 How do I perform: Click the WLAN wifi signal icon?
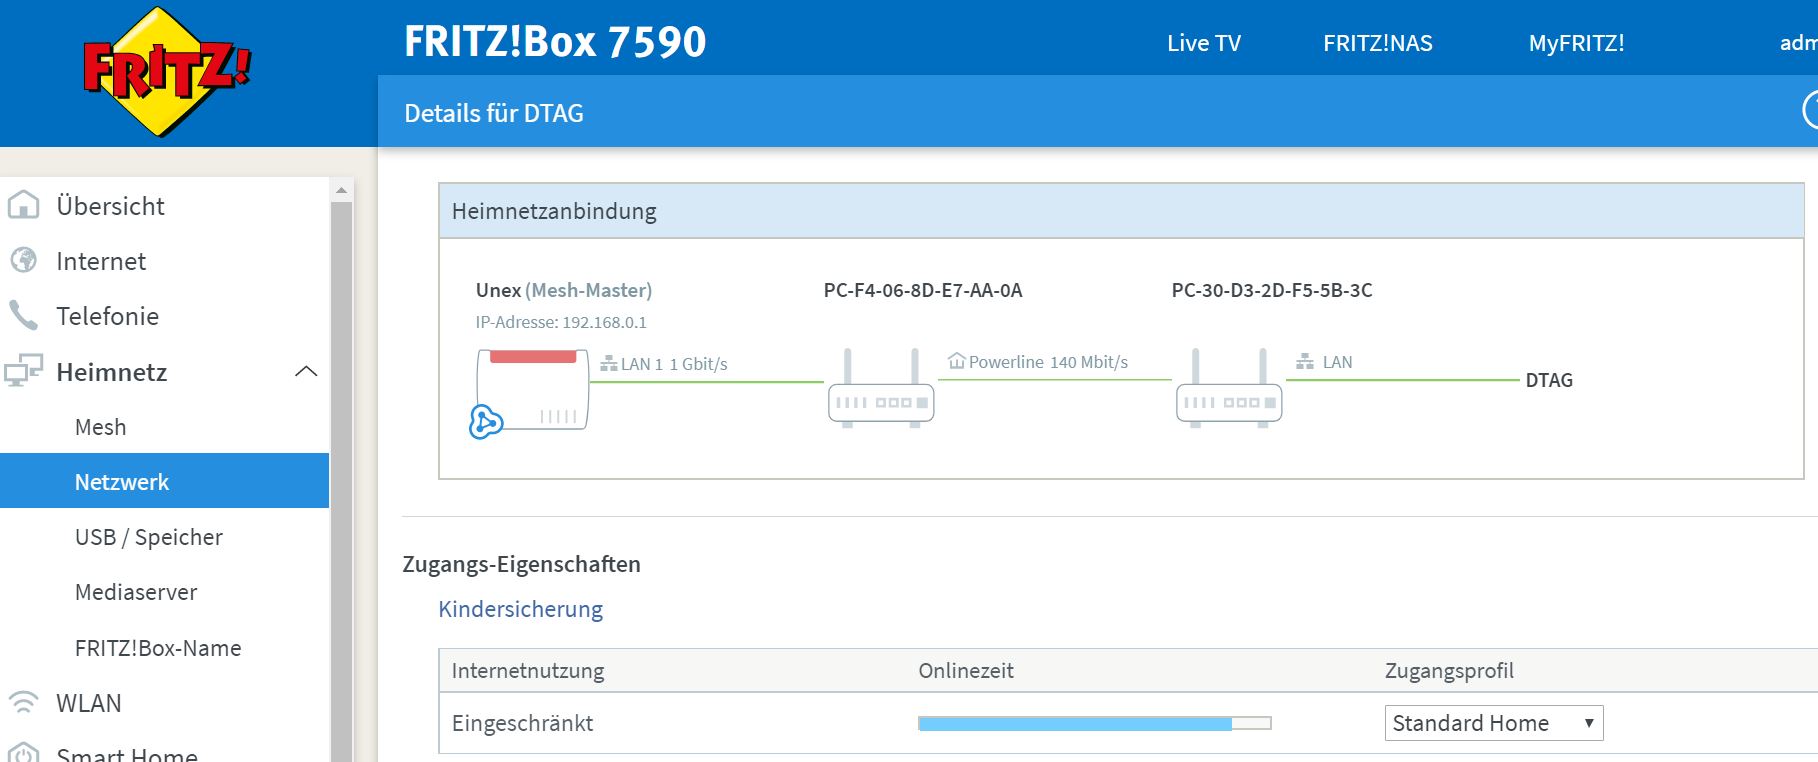(23, 702)
